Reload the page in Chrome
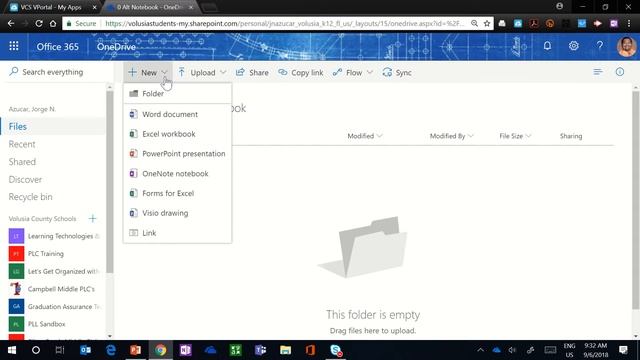Image resolution: width=640 pixels, height=360 pixels. (39, 23)
